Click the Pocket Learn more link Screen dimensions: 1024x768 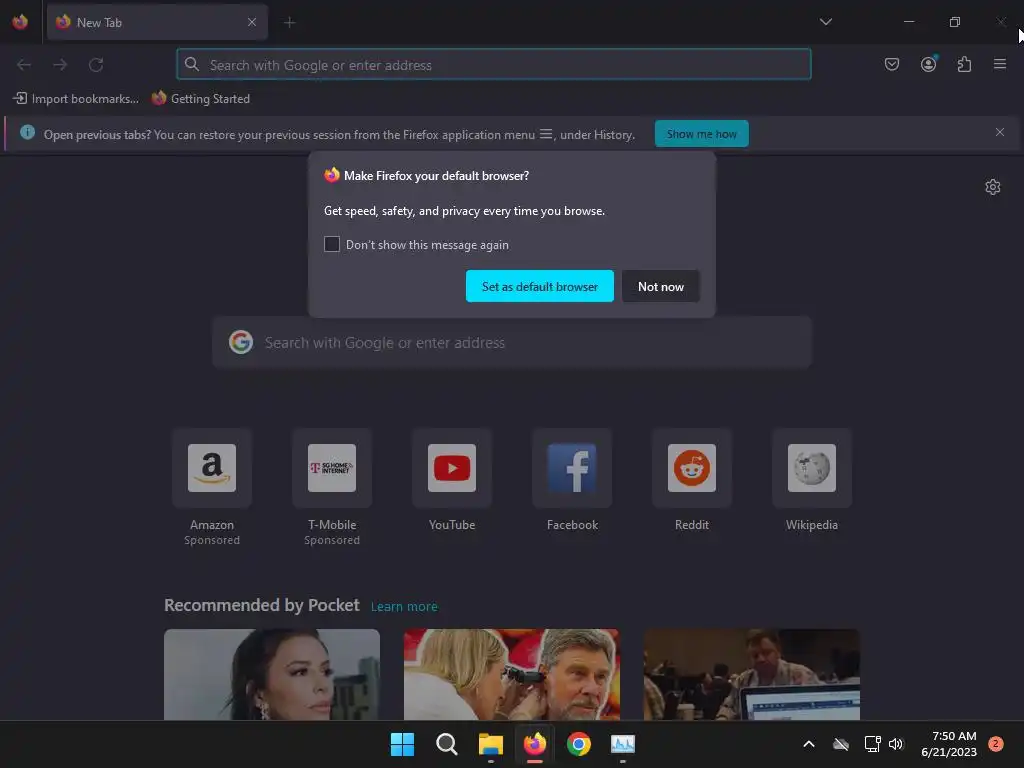point(404,607)
